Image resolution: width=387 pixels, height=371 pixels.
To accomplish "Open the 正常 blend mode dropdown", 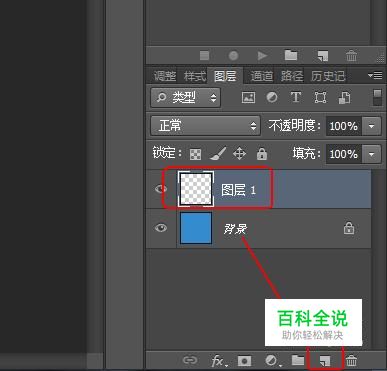I will pyautogui.click(x=205, y=126).
